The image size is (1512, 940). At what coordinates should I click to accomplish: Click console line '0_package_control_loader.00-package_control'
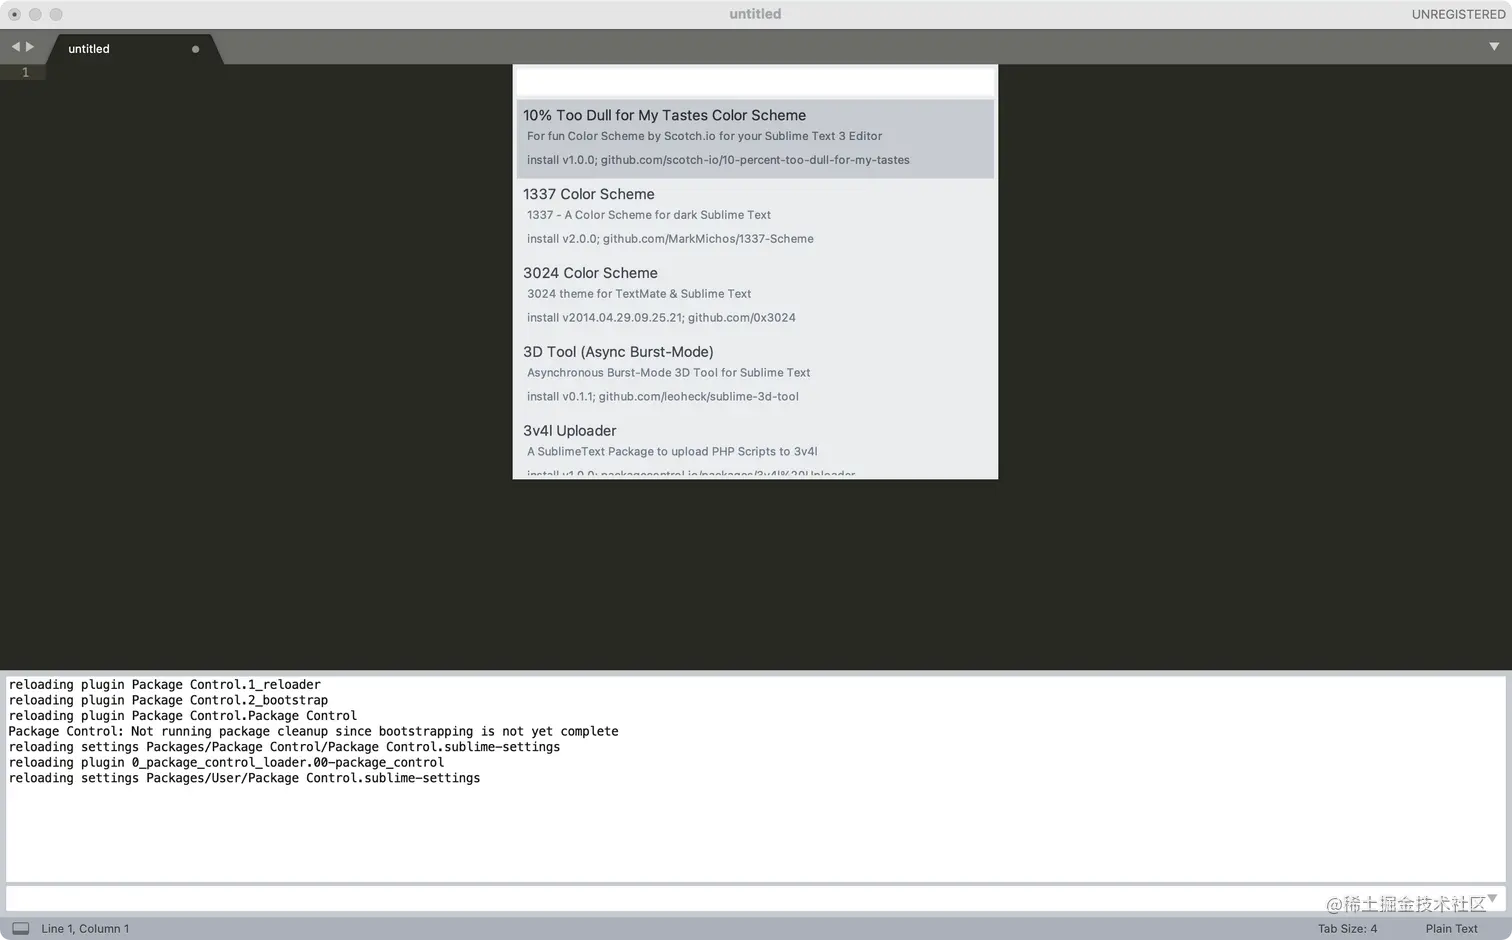(226, 762)
